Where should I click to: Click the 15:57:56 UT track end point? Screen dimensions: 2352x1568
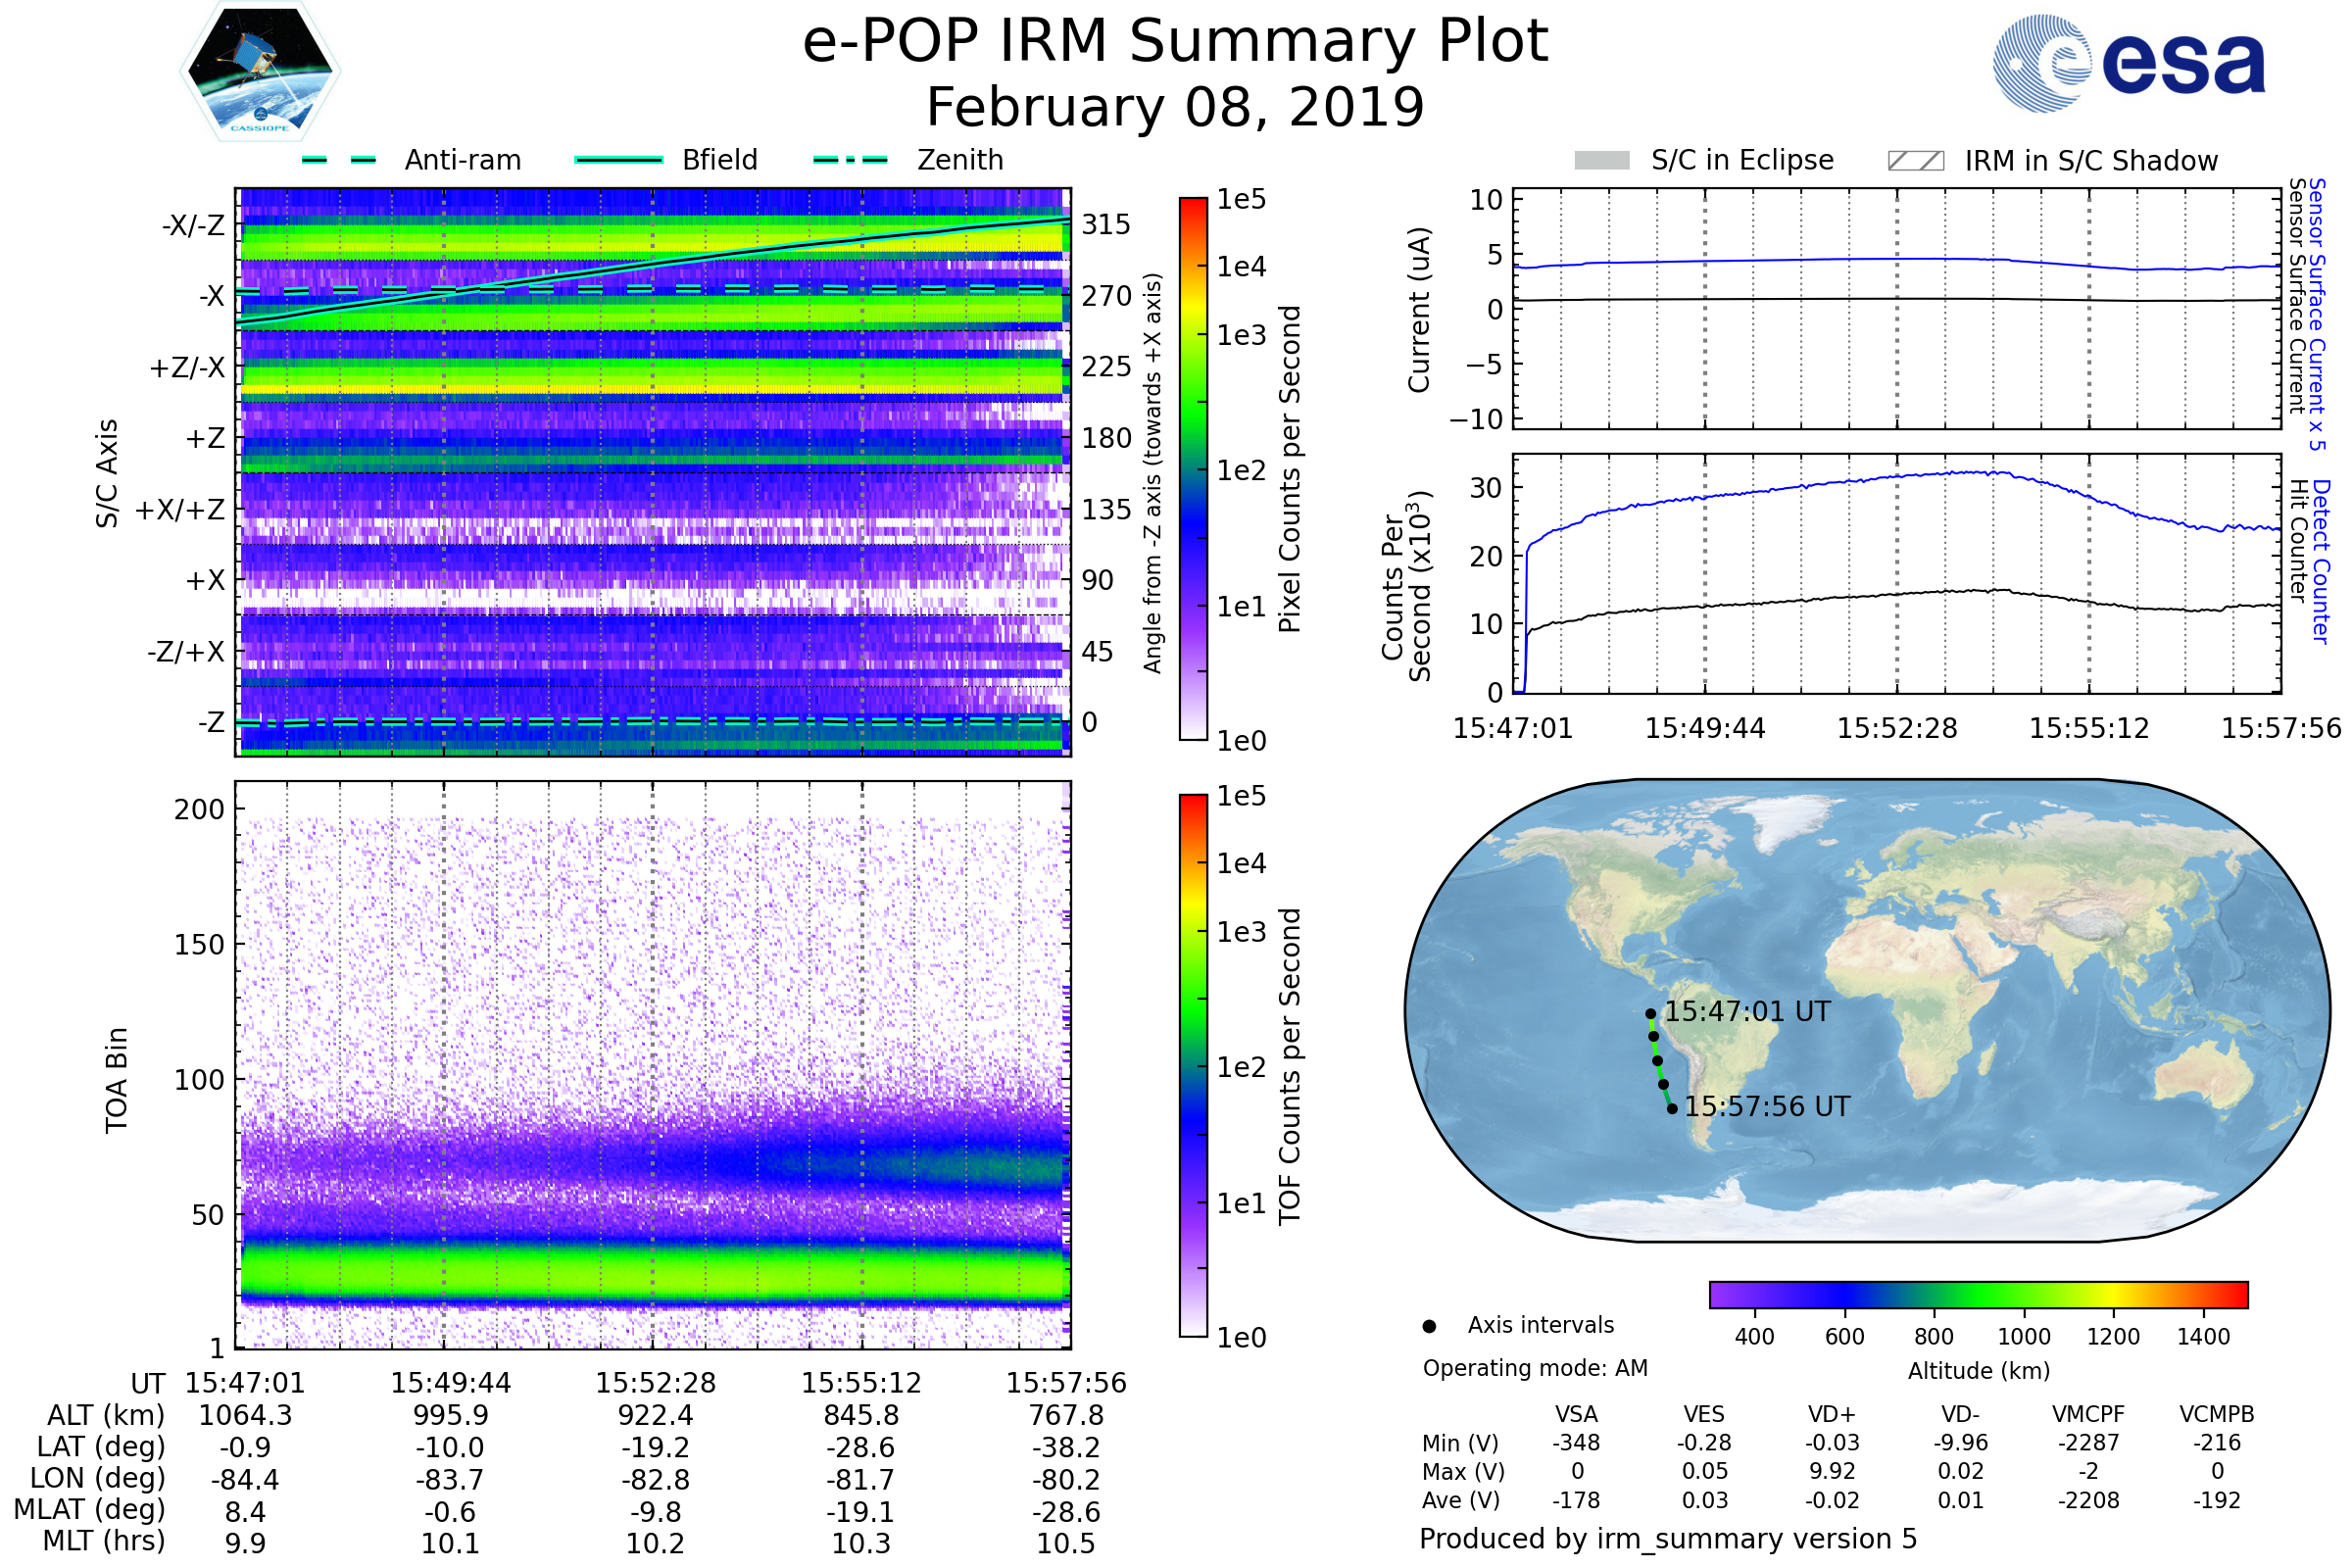[x=1672, y=1108]
